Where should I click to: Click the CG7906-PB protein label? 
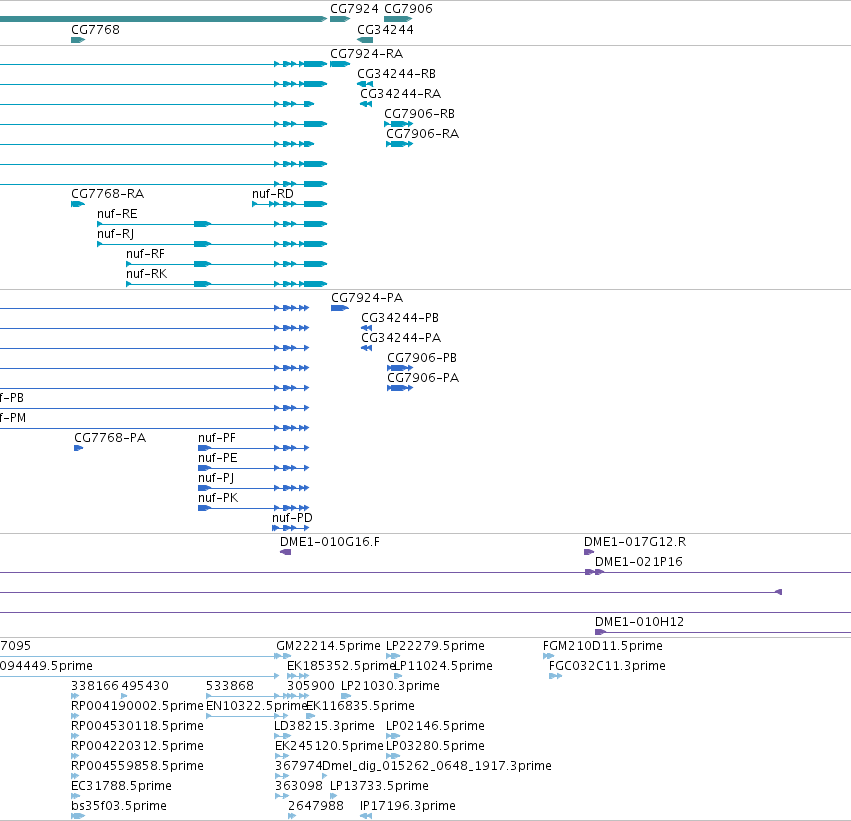click(422, 358)
